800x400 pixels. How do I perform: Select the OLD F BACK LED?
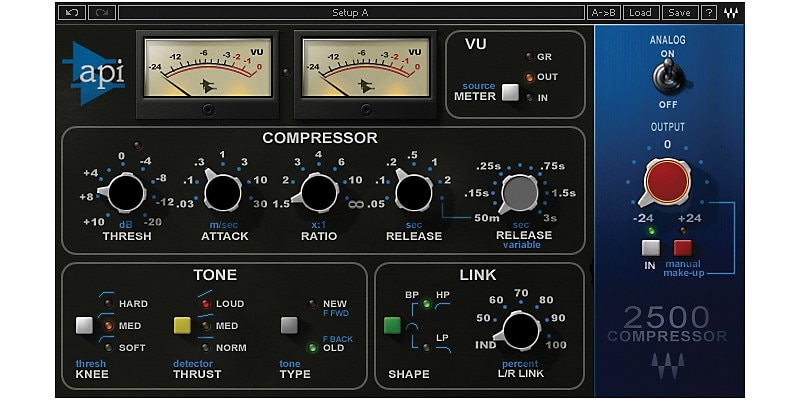coord(313,347)
